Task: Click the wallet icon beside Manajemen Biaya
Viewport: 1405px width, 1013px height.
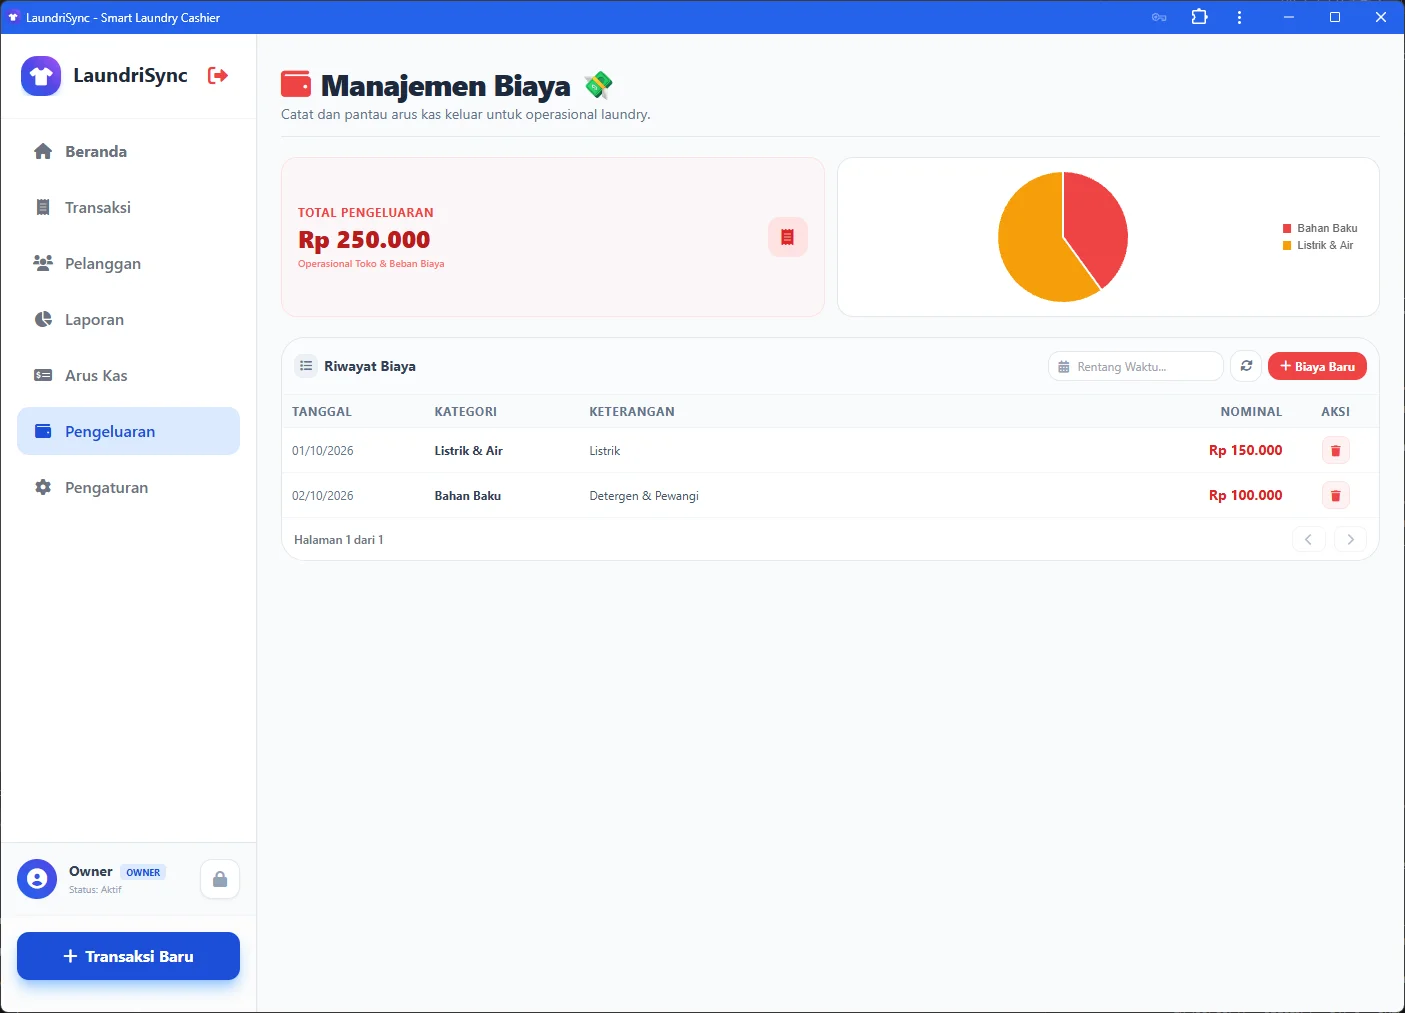Action: pyautogui.click(x=296, y=85)
